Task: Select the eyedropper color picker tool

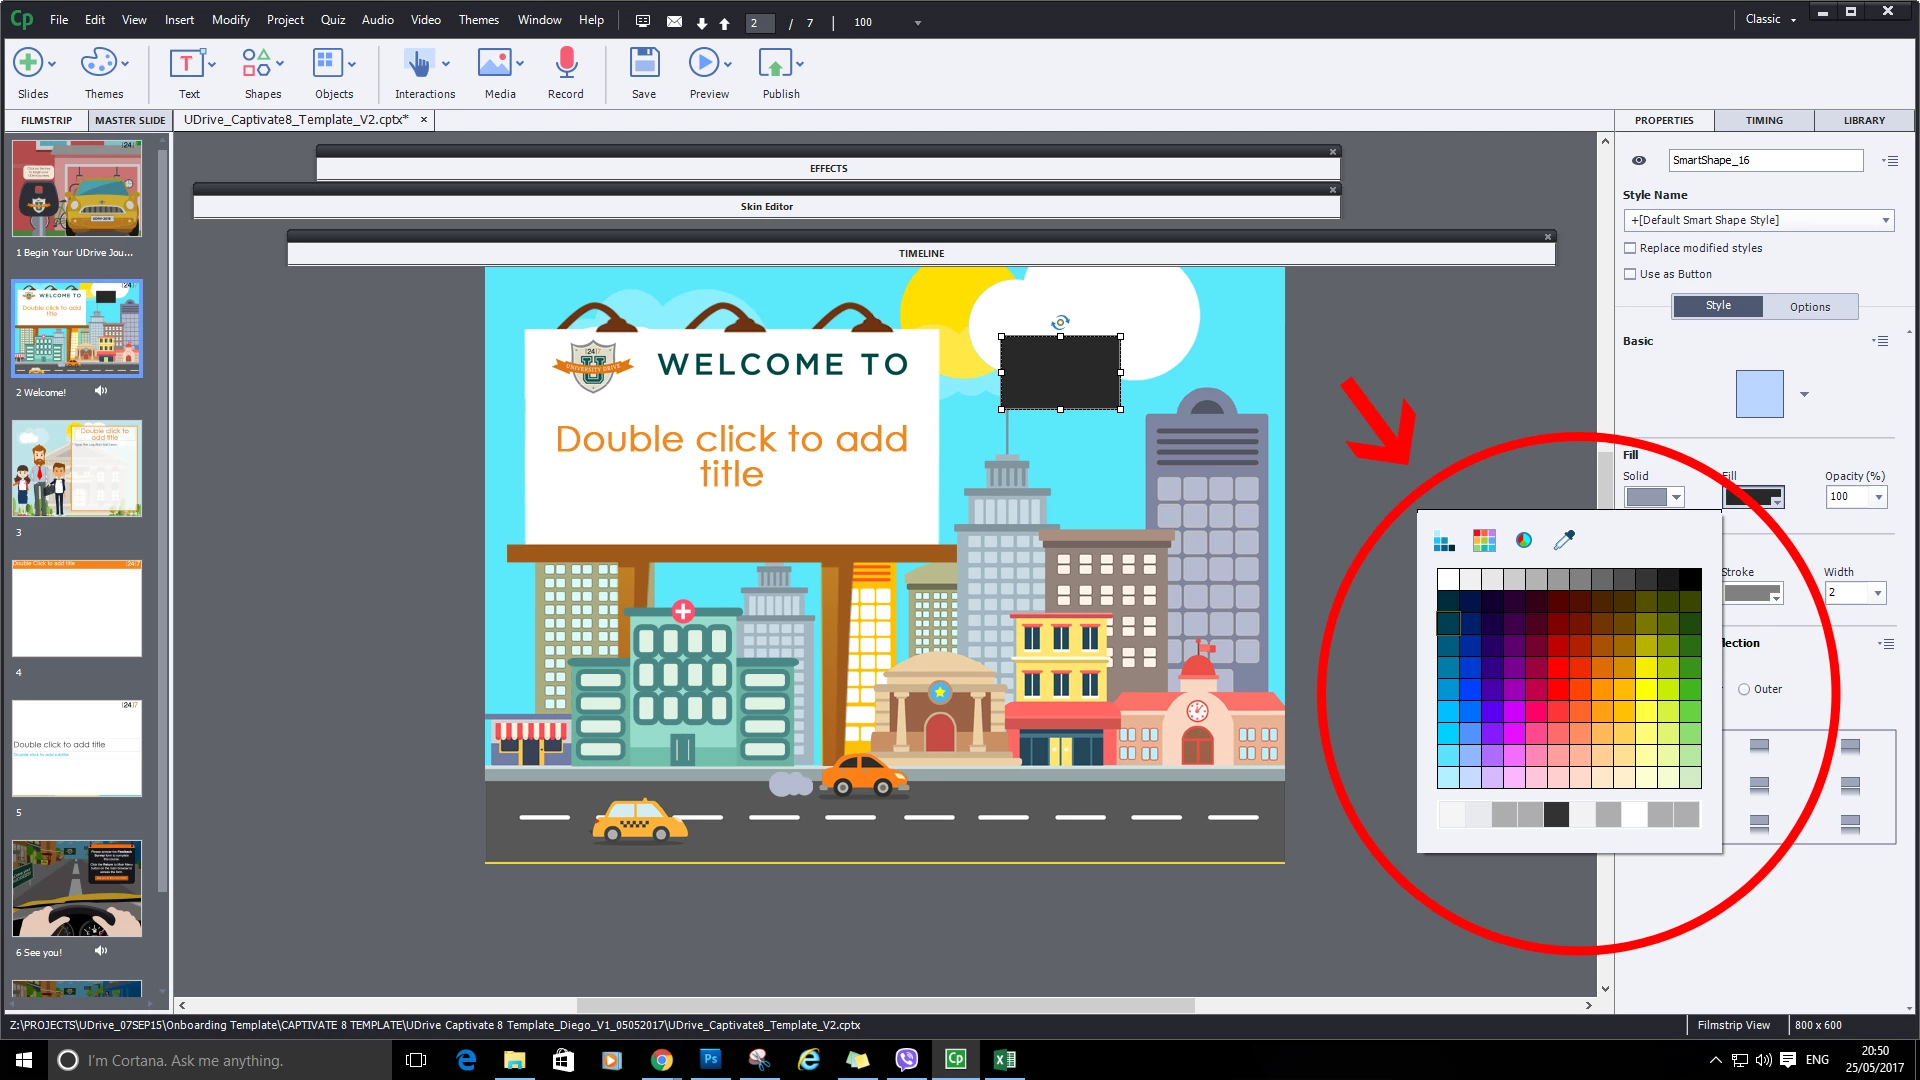Action: pos(1564,541)
